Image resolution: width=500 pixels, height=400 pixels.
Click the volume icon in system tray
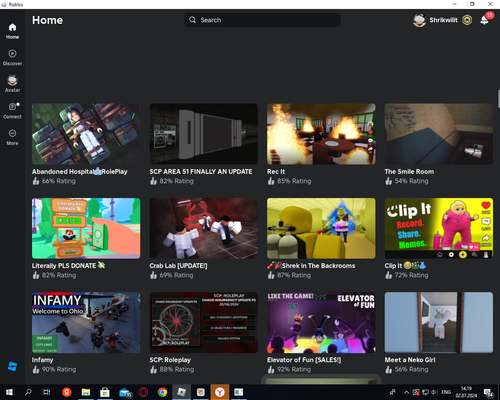tap(434, 392)
